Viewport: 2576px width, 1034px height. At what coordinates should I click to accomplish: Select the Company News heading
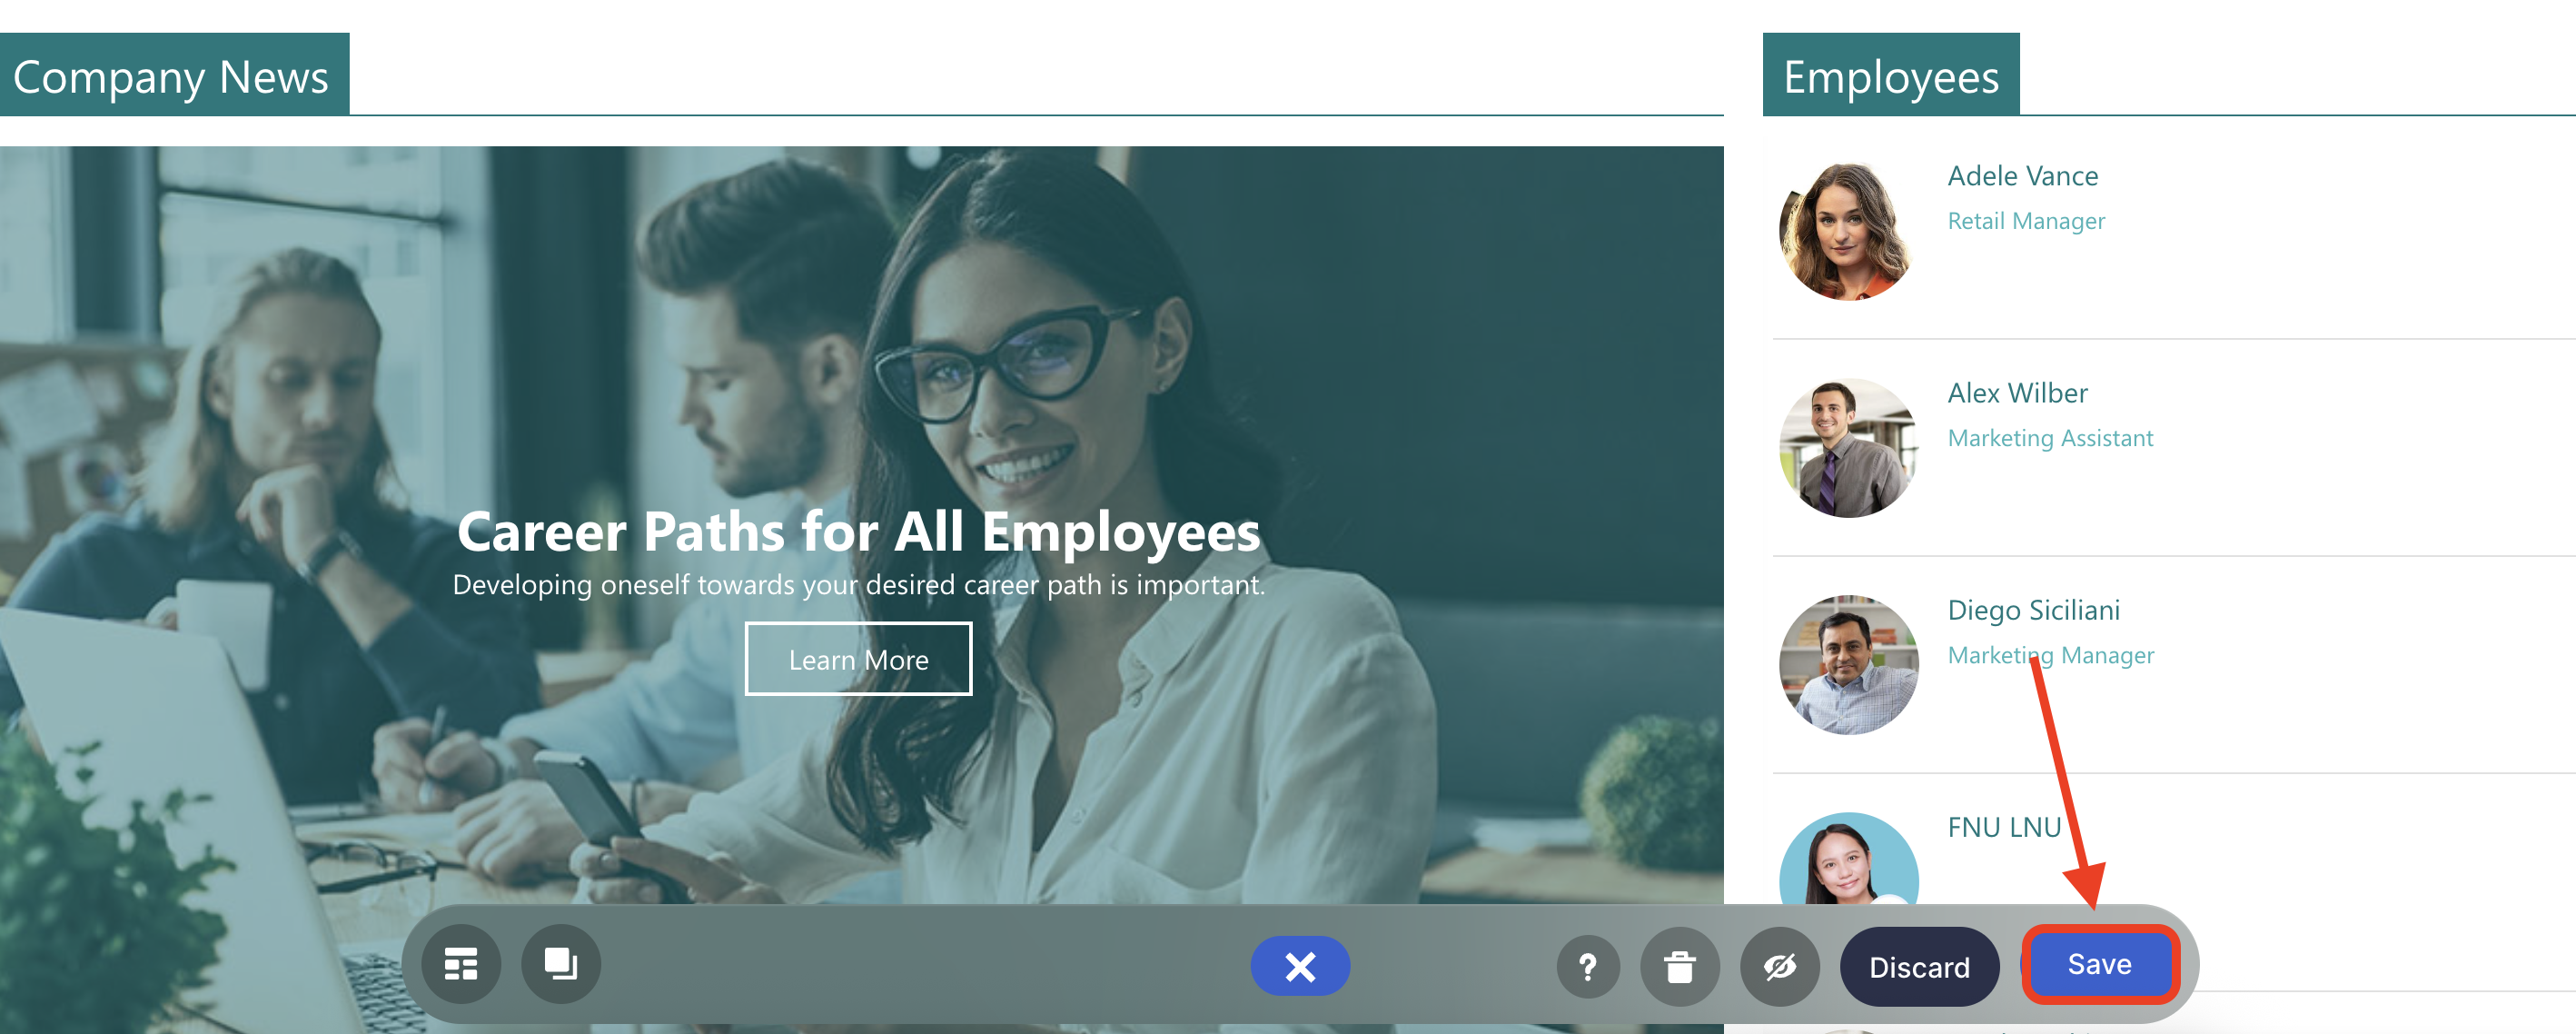pos(171,77)
